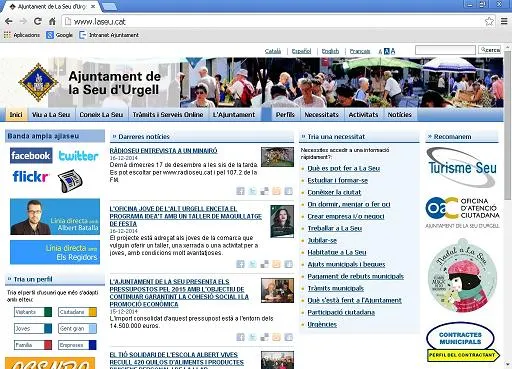
Task: Choose the Empreses profile button
Action: pos(77,345)
